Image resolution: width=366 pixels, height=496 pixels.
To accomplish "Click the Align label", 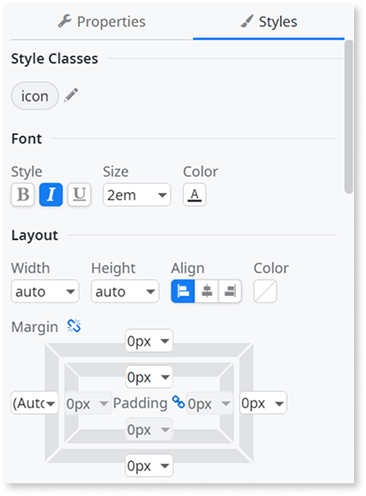I will [188, 268].
